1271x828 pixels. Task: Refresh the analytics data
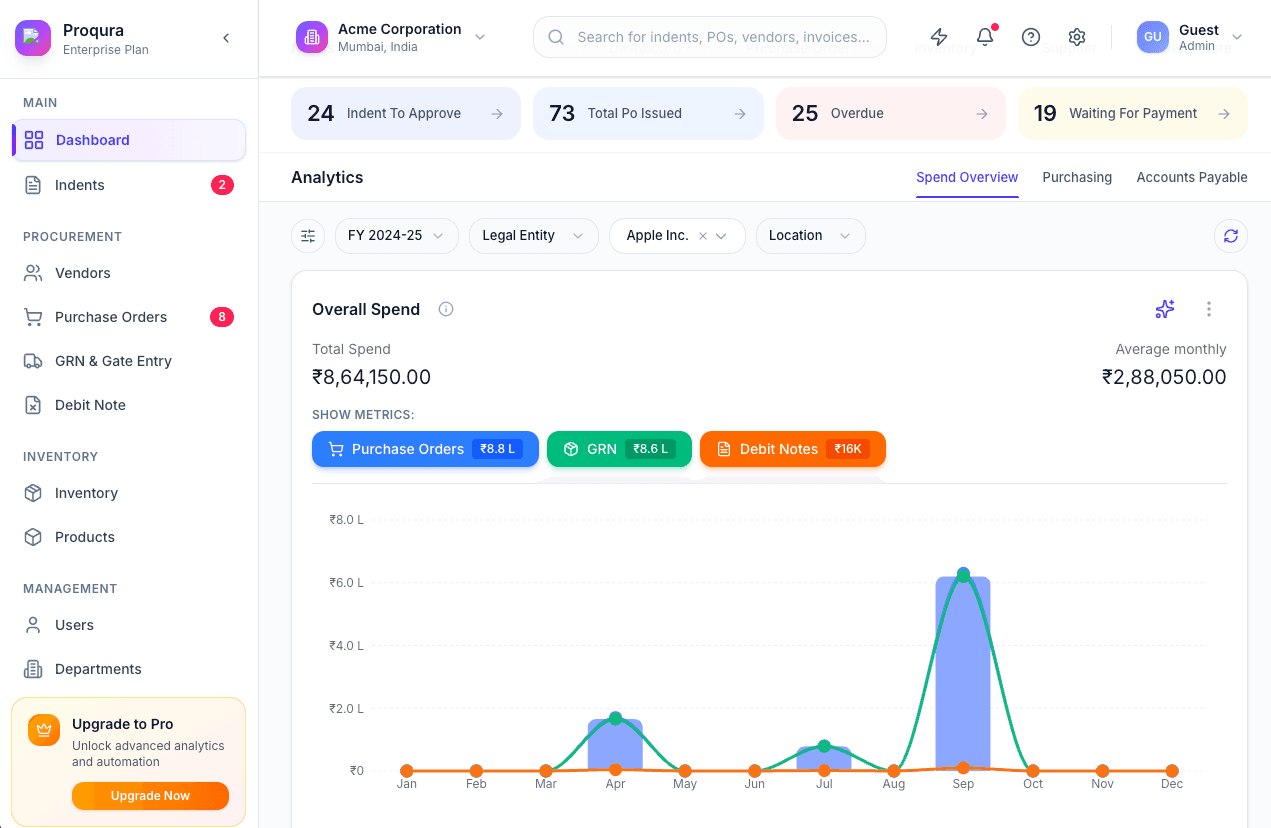(x=1230, y=236)
